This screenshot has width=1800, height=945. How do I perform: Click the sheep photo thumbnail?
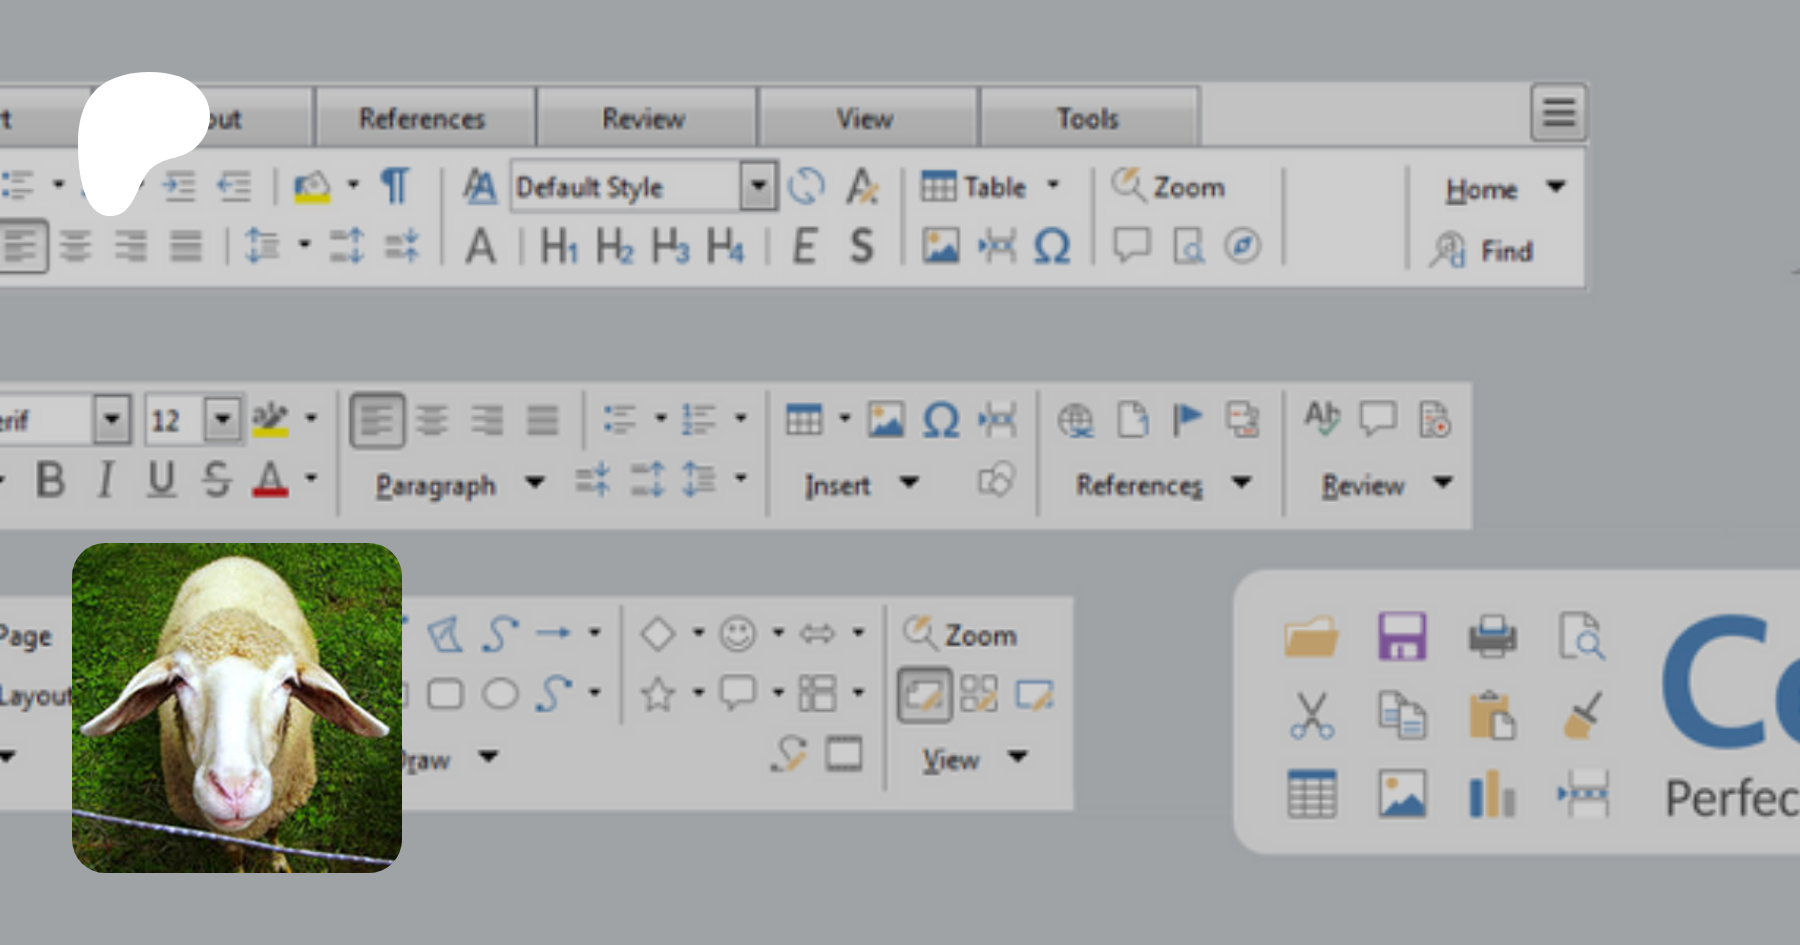(237, 708)
